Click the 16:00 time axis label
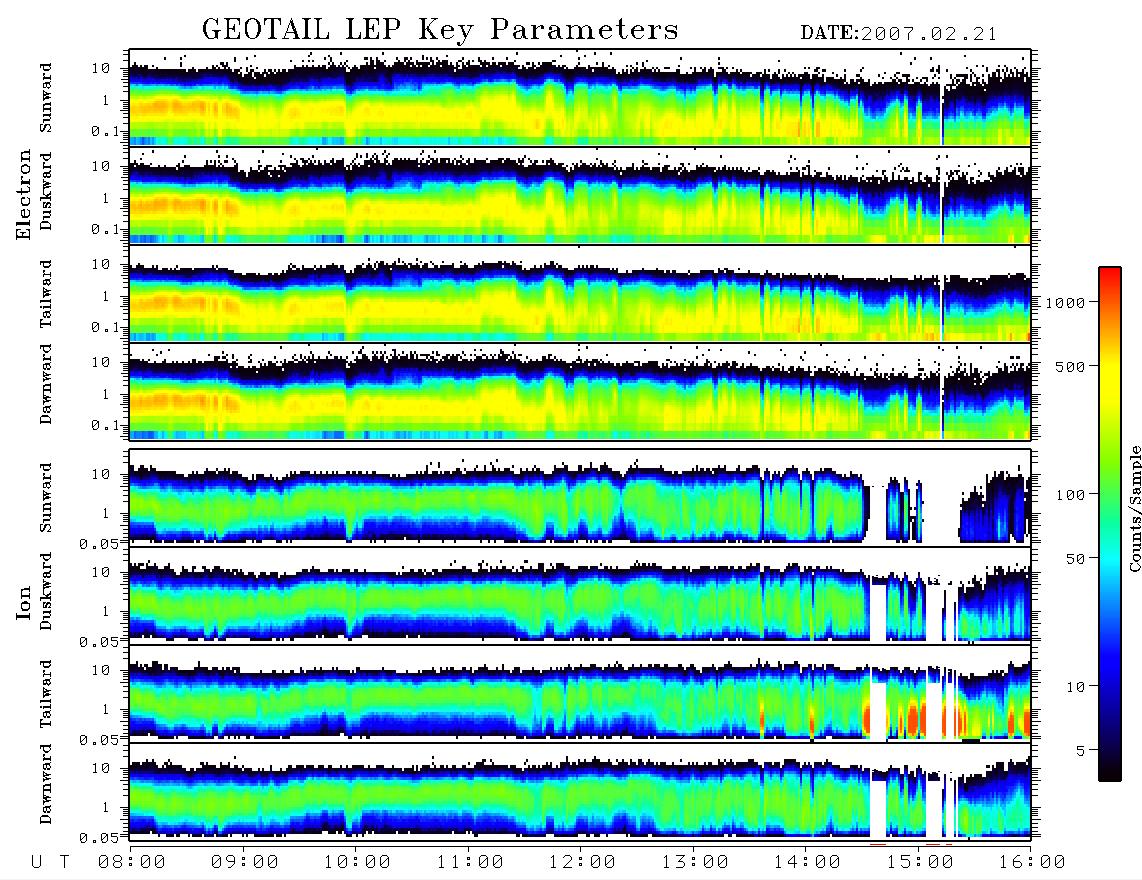 1032,863
